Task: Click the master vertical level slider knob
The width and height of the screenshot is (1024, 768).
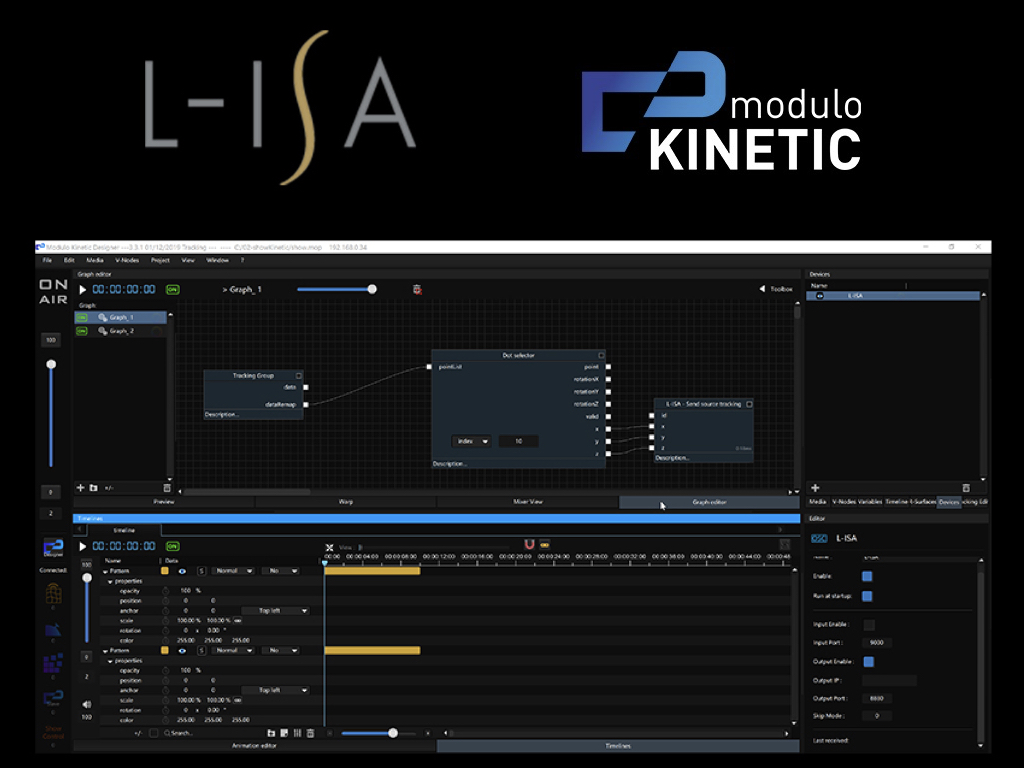Action: (x=51, y=364)
